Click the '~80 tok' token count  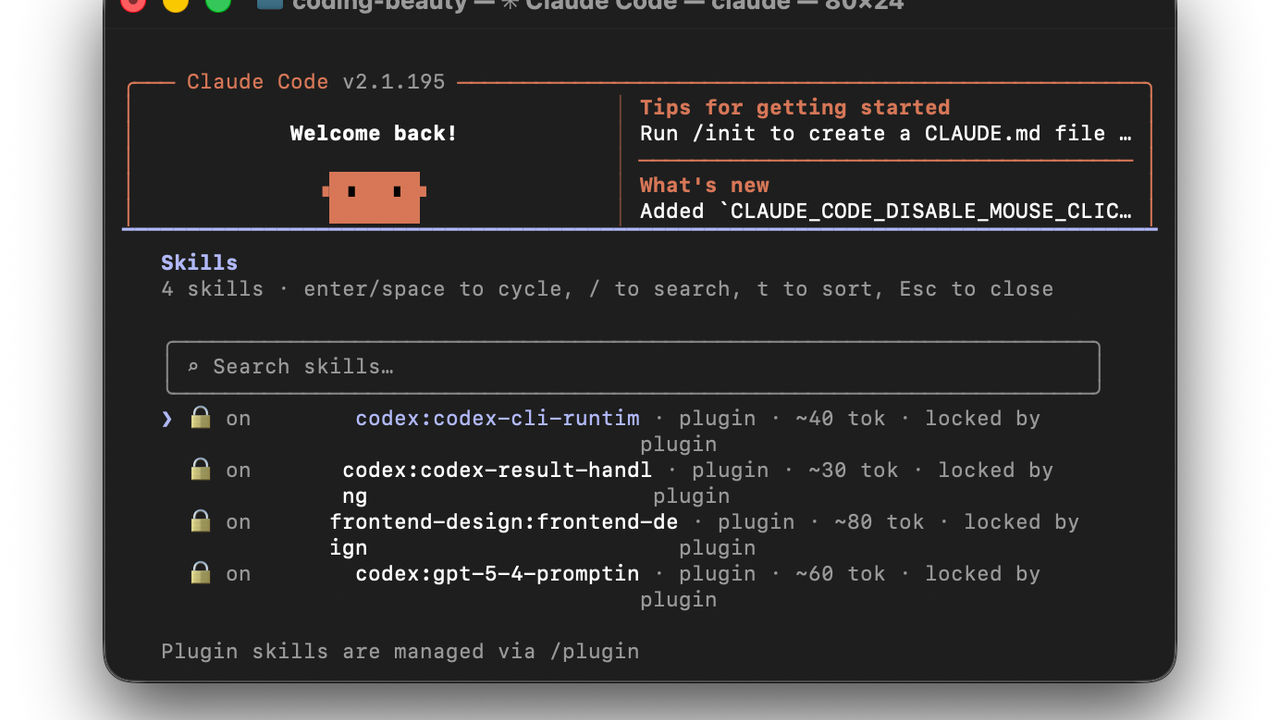click(x=880, y=522)
